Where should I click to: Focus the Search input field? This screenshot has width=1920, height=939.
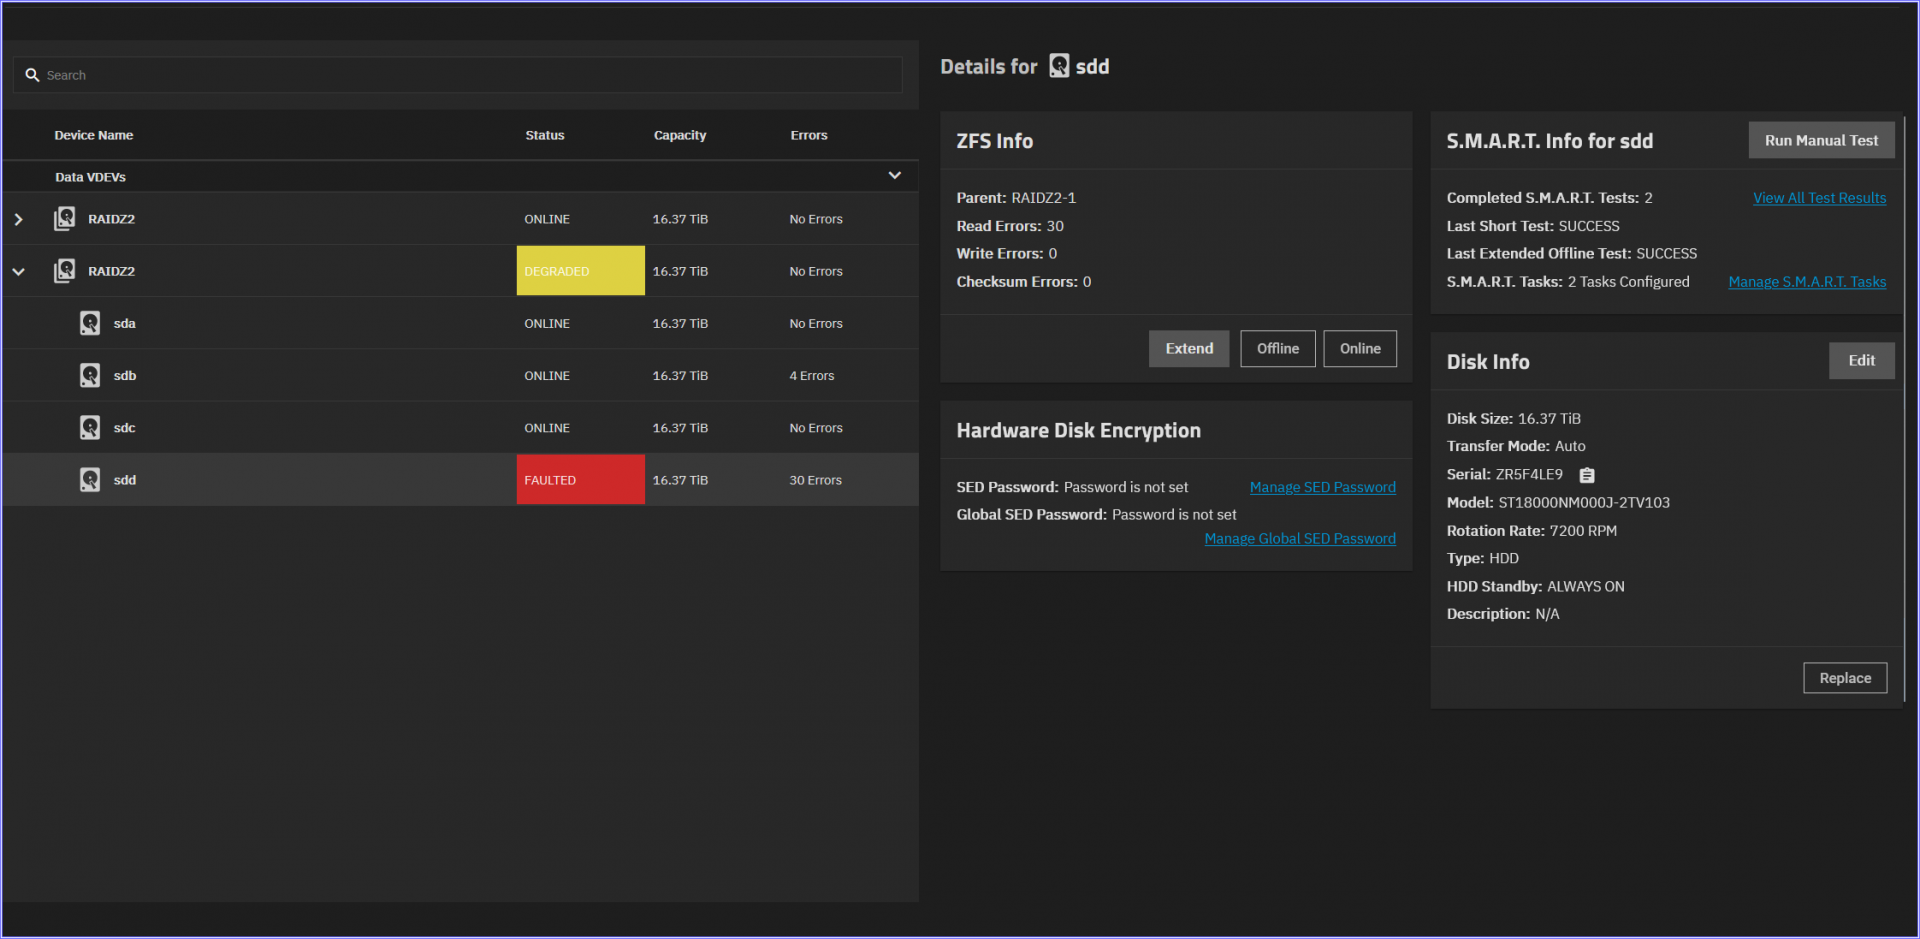458,75
